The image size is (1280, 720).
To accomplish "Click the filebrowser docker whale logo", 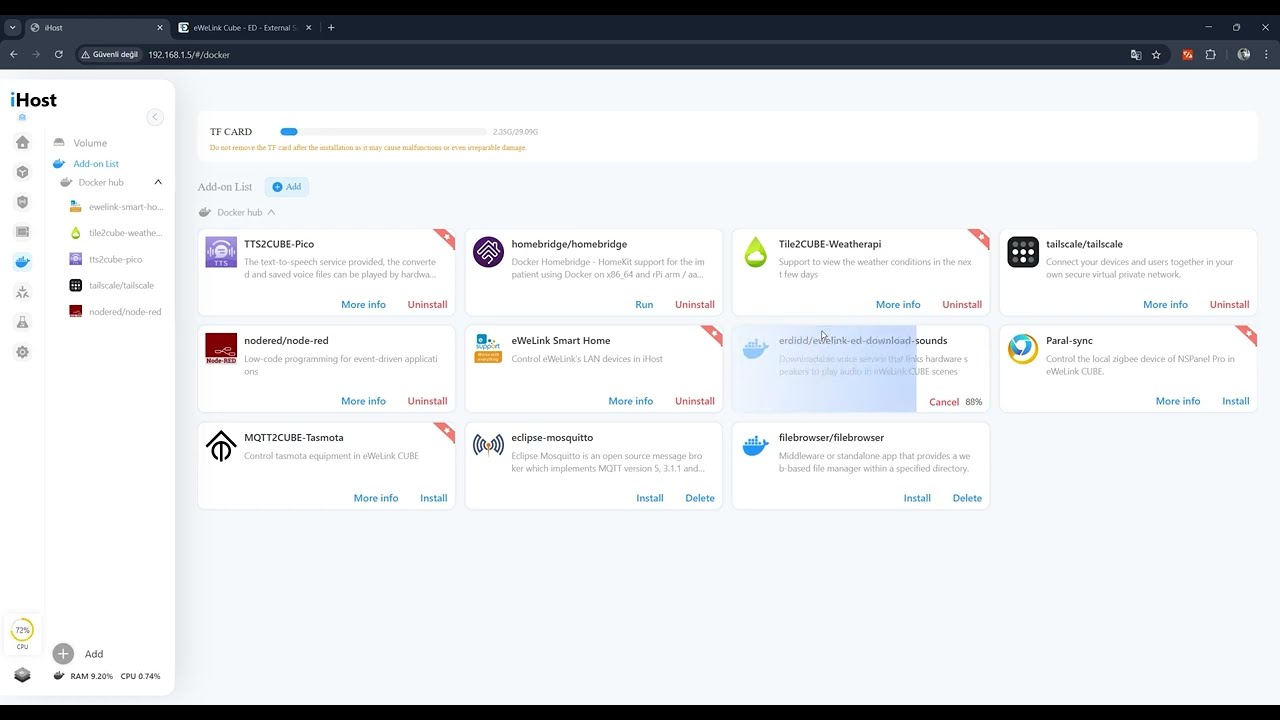I will tap(755, 446).
